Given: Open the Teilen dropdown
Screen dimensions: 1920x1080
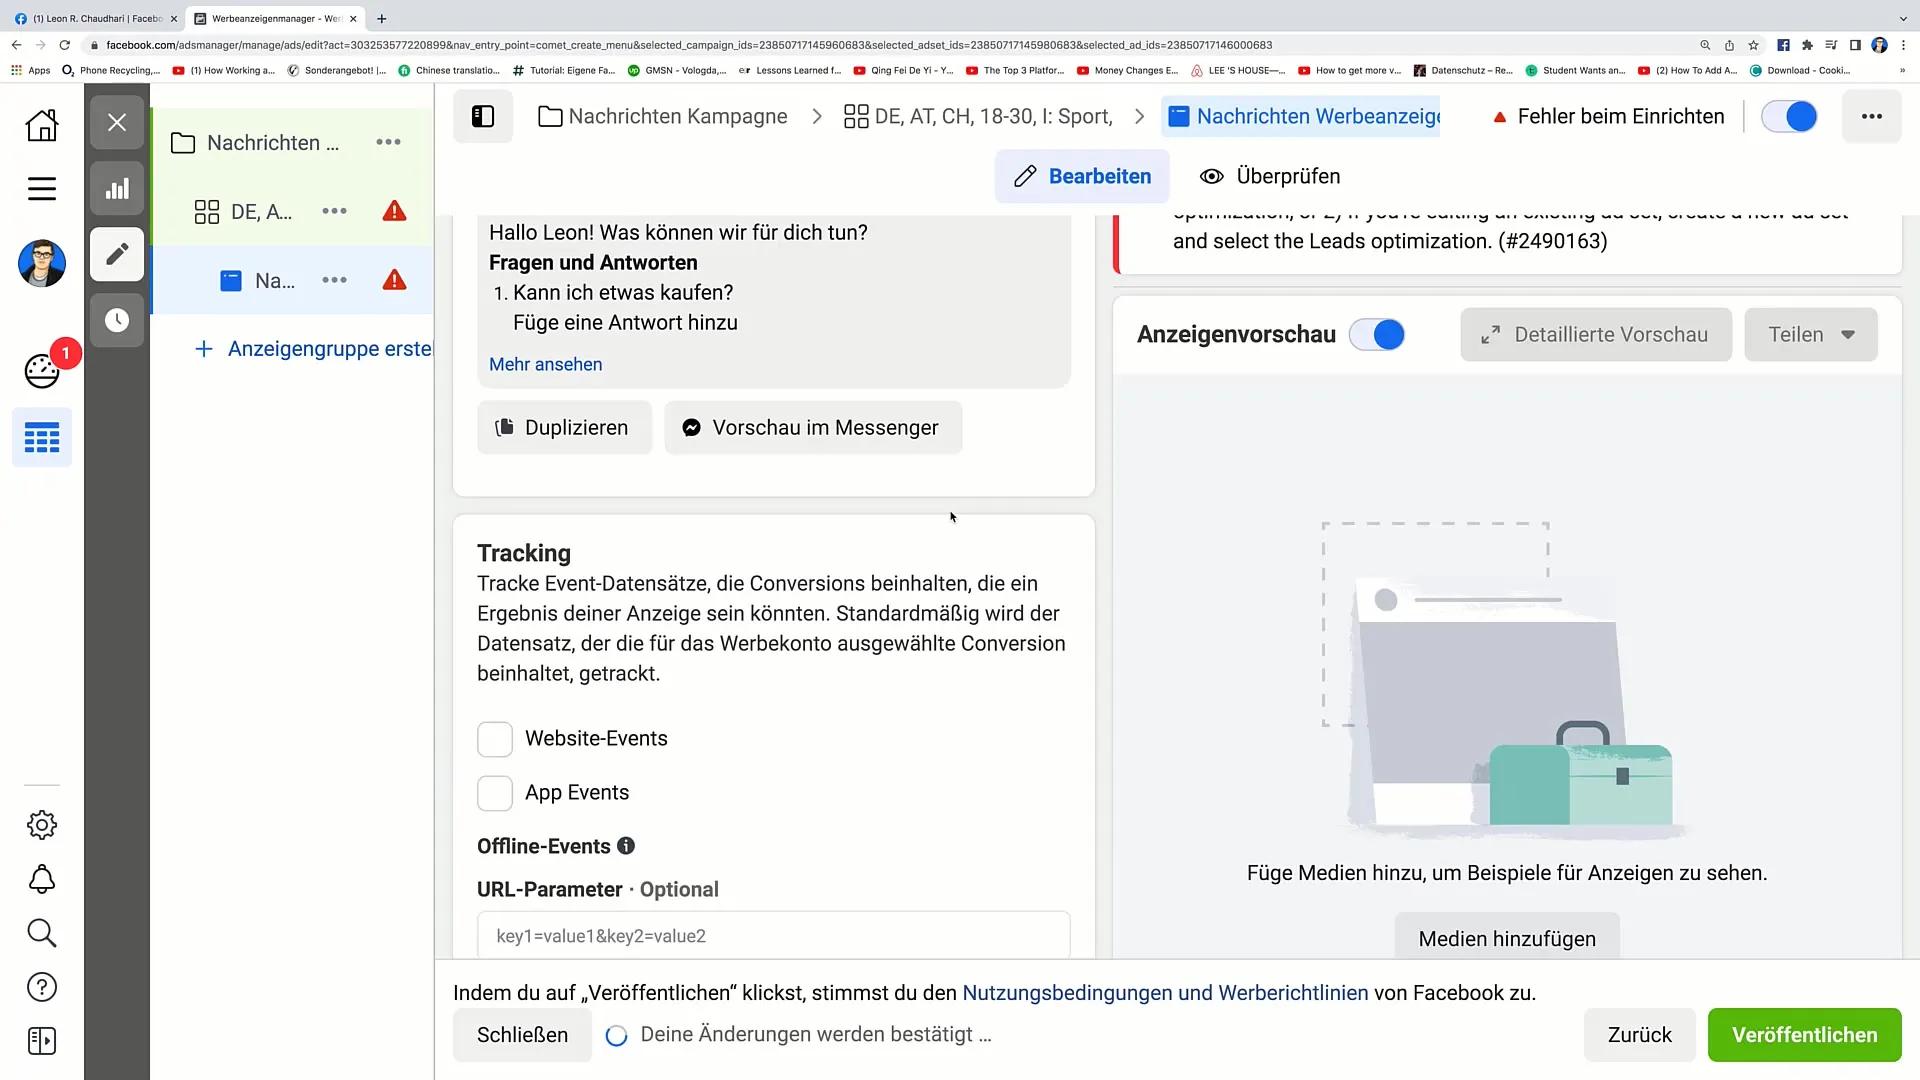Looking at the screenshot, I should (1811, 335).
